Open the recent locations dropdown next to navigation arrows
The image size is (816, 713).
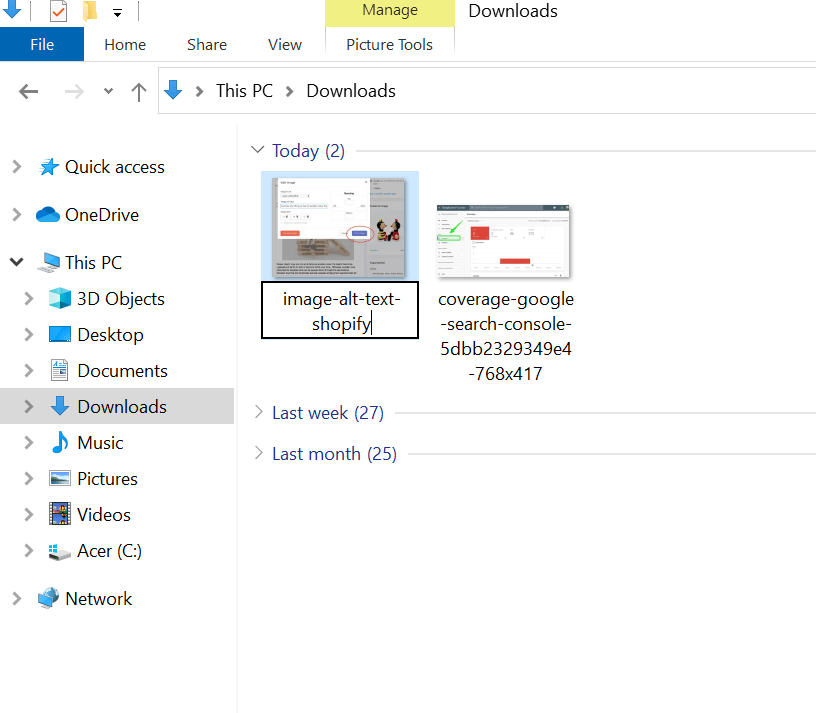107,91
